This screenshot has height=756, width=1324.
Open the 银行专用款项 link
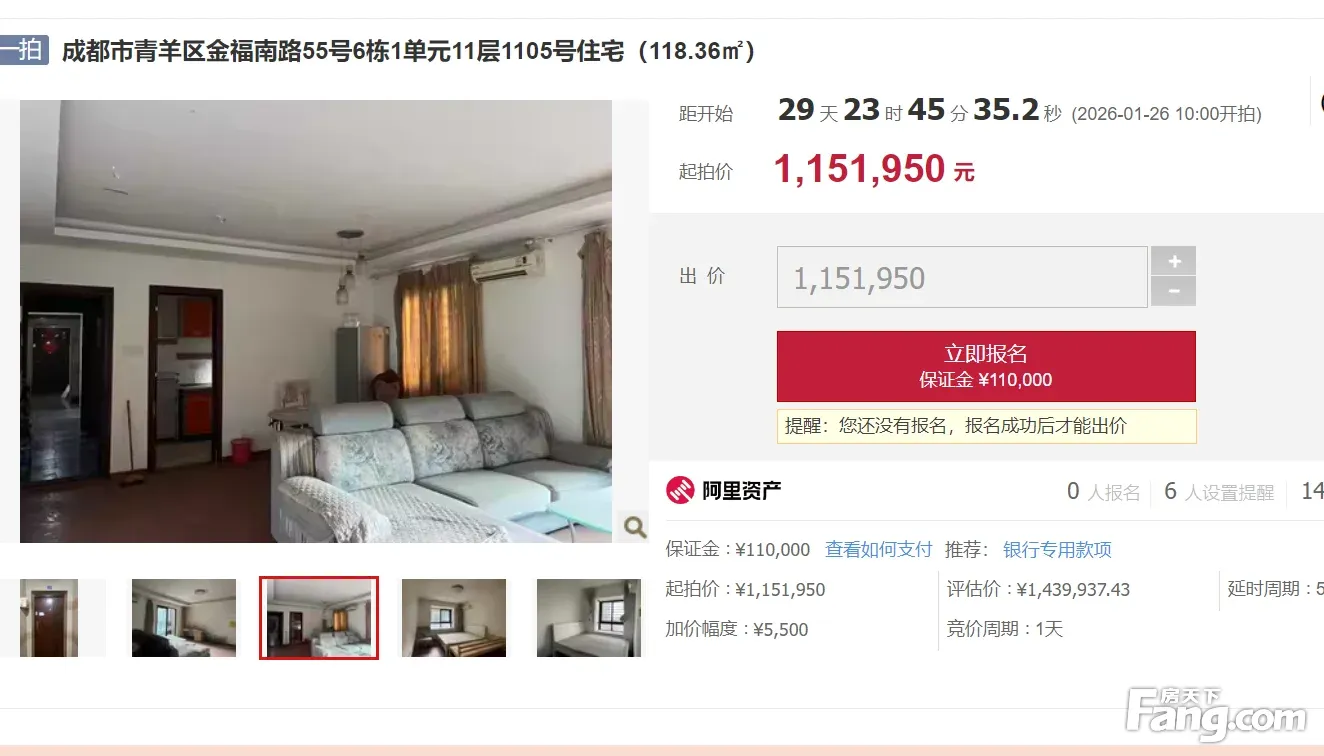[1057, 549]
